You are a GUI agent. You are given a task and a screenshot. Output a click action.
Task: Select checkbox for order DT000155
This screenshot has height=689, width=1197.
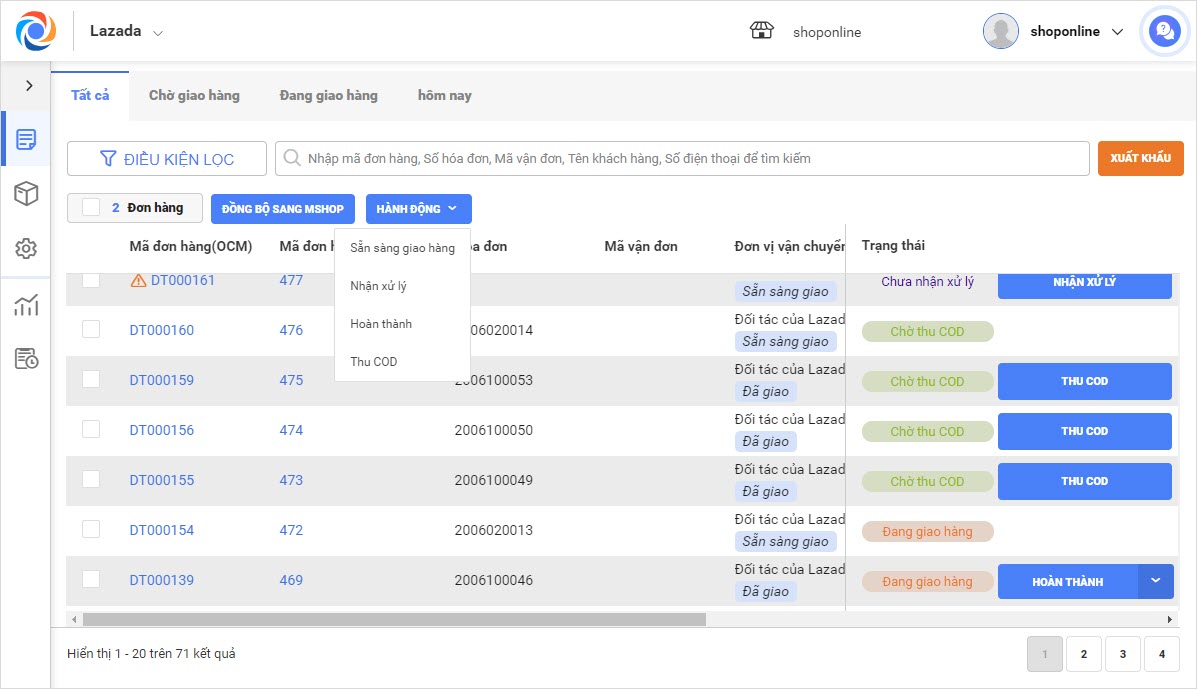pos(91,480)
